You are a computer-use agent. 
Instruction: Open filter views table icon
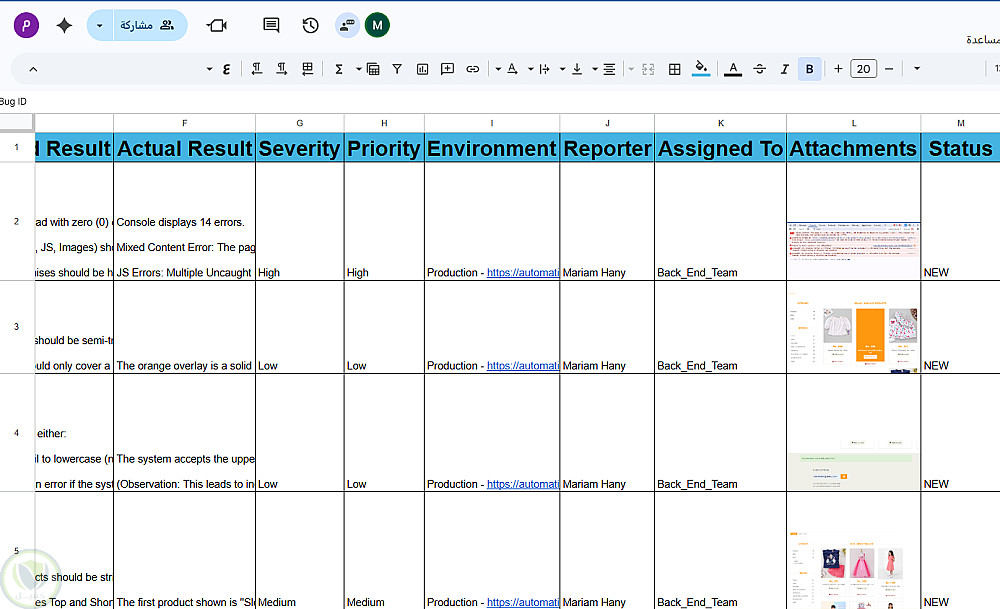374,69
